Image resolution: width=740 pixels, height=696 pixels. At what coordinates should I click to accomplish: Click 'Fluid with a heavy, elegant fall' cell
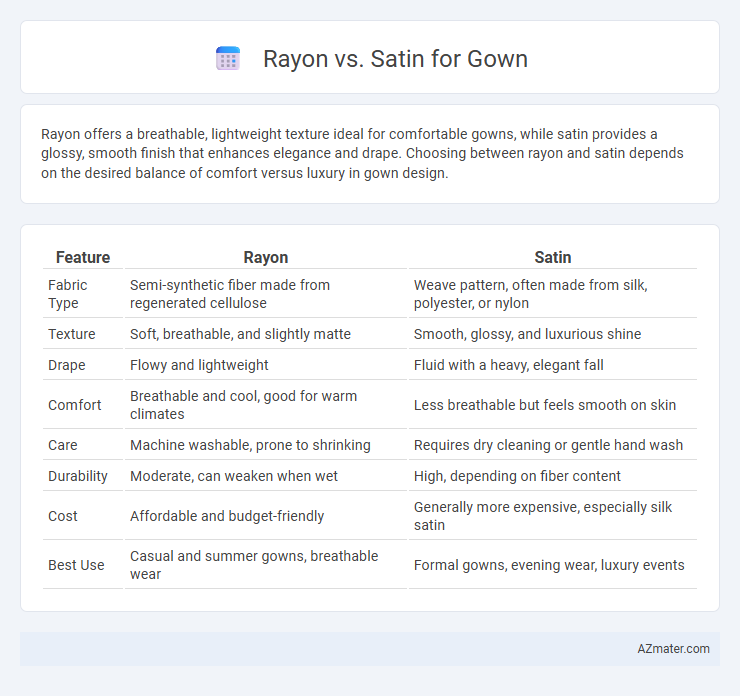[553, 365]
